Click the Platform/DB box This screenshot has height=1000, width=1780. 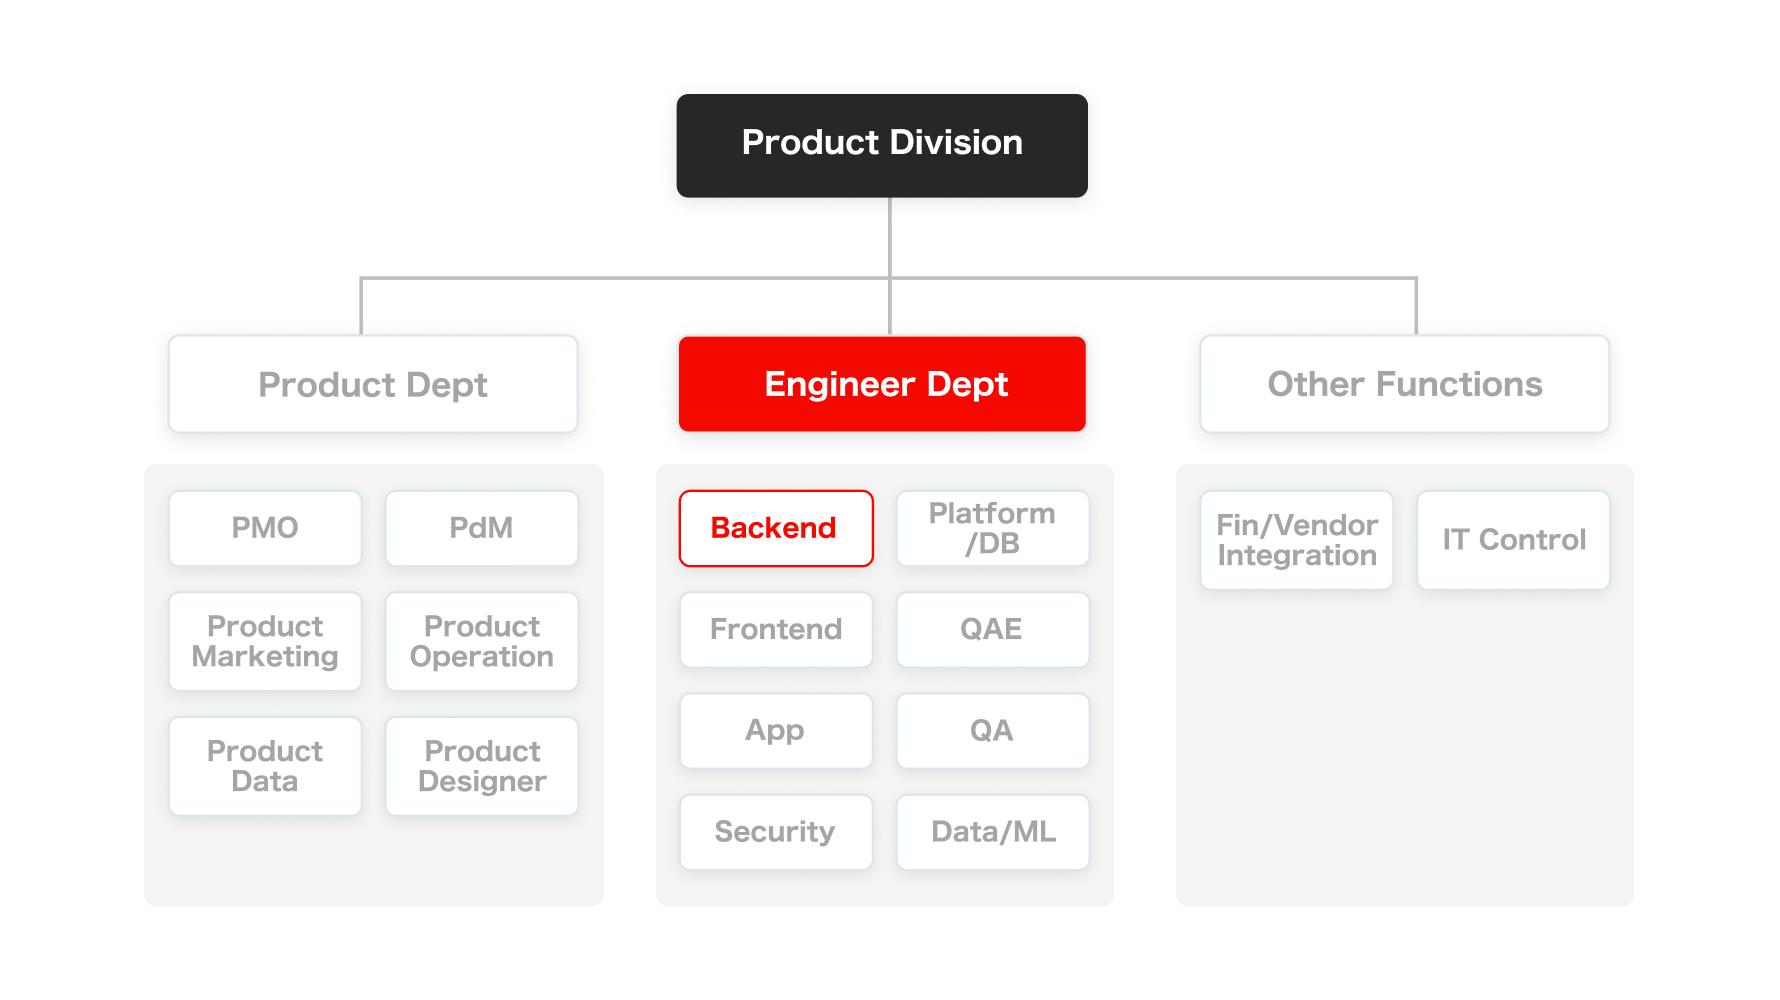992,528
